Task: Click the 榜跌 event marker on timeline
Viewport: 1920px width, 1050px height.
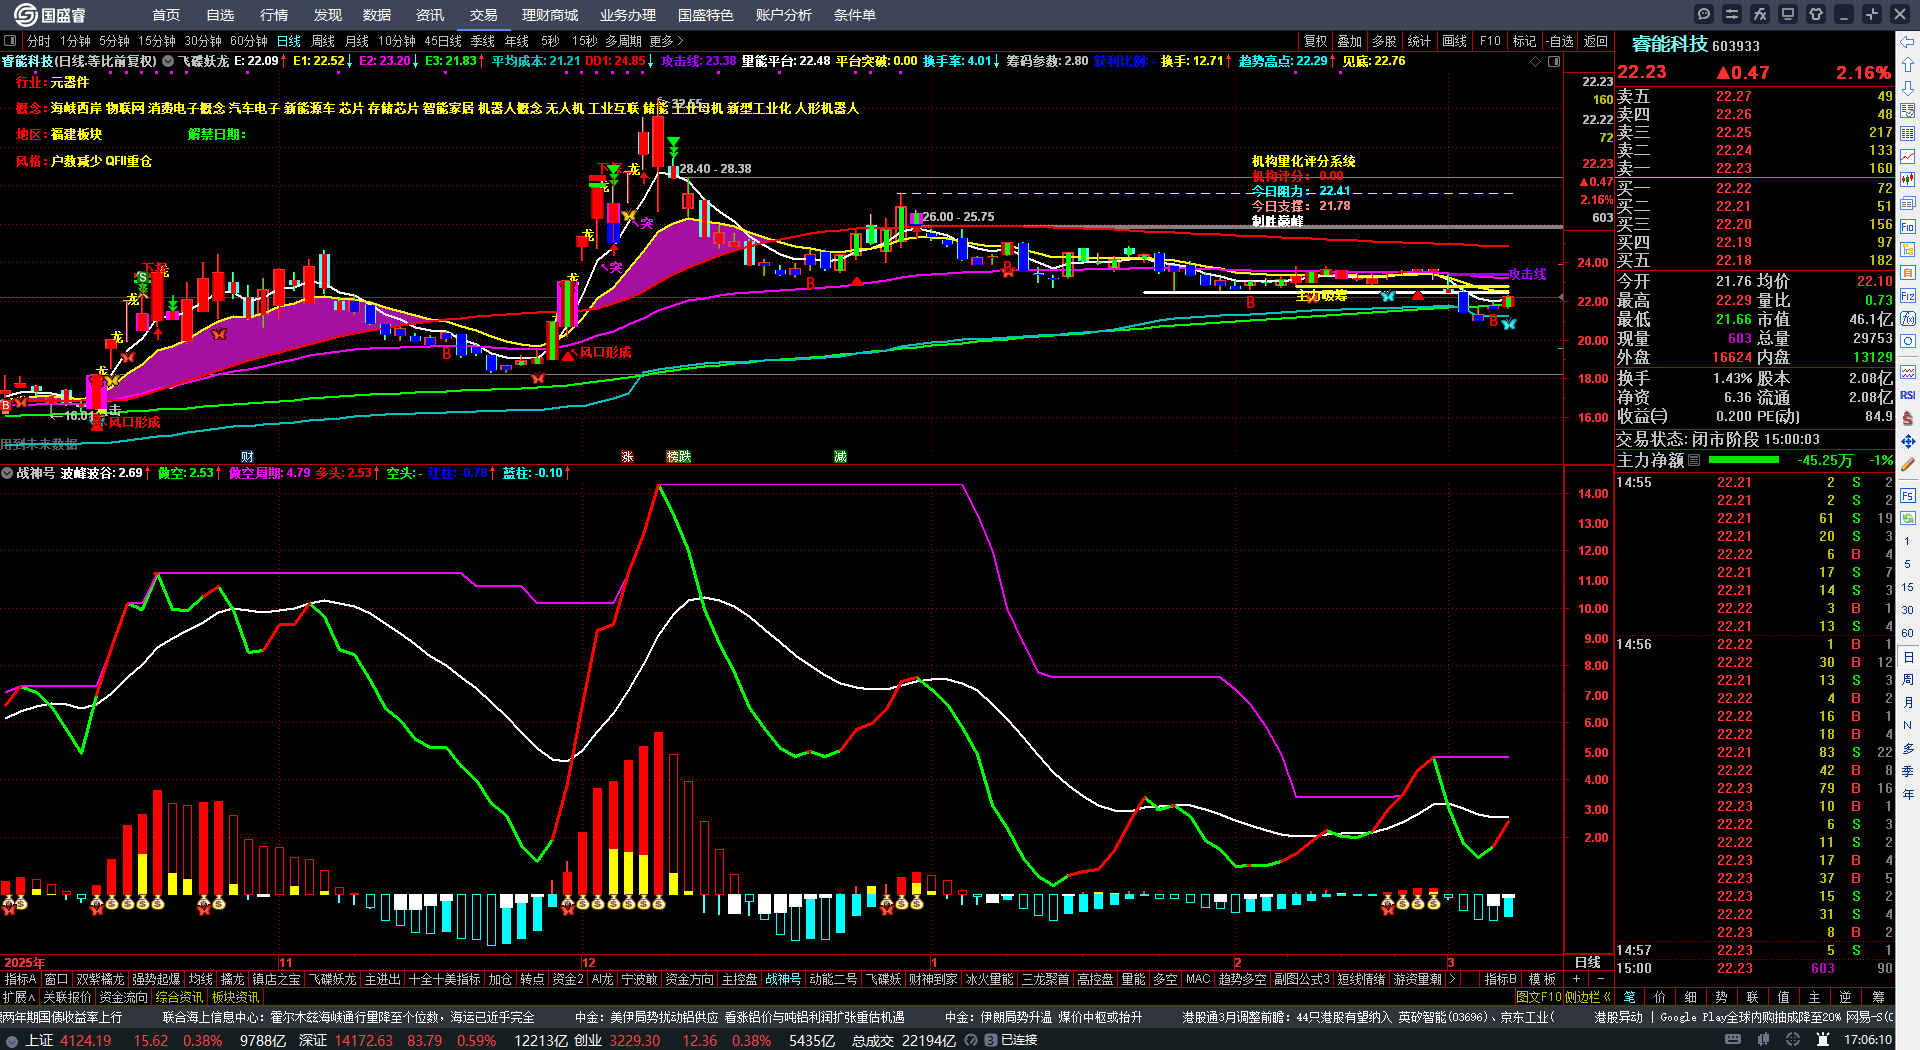Action: pyautogui.click(x=679, y=456)
